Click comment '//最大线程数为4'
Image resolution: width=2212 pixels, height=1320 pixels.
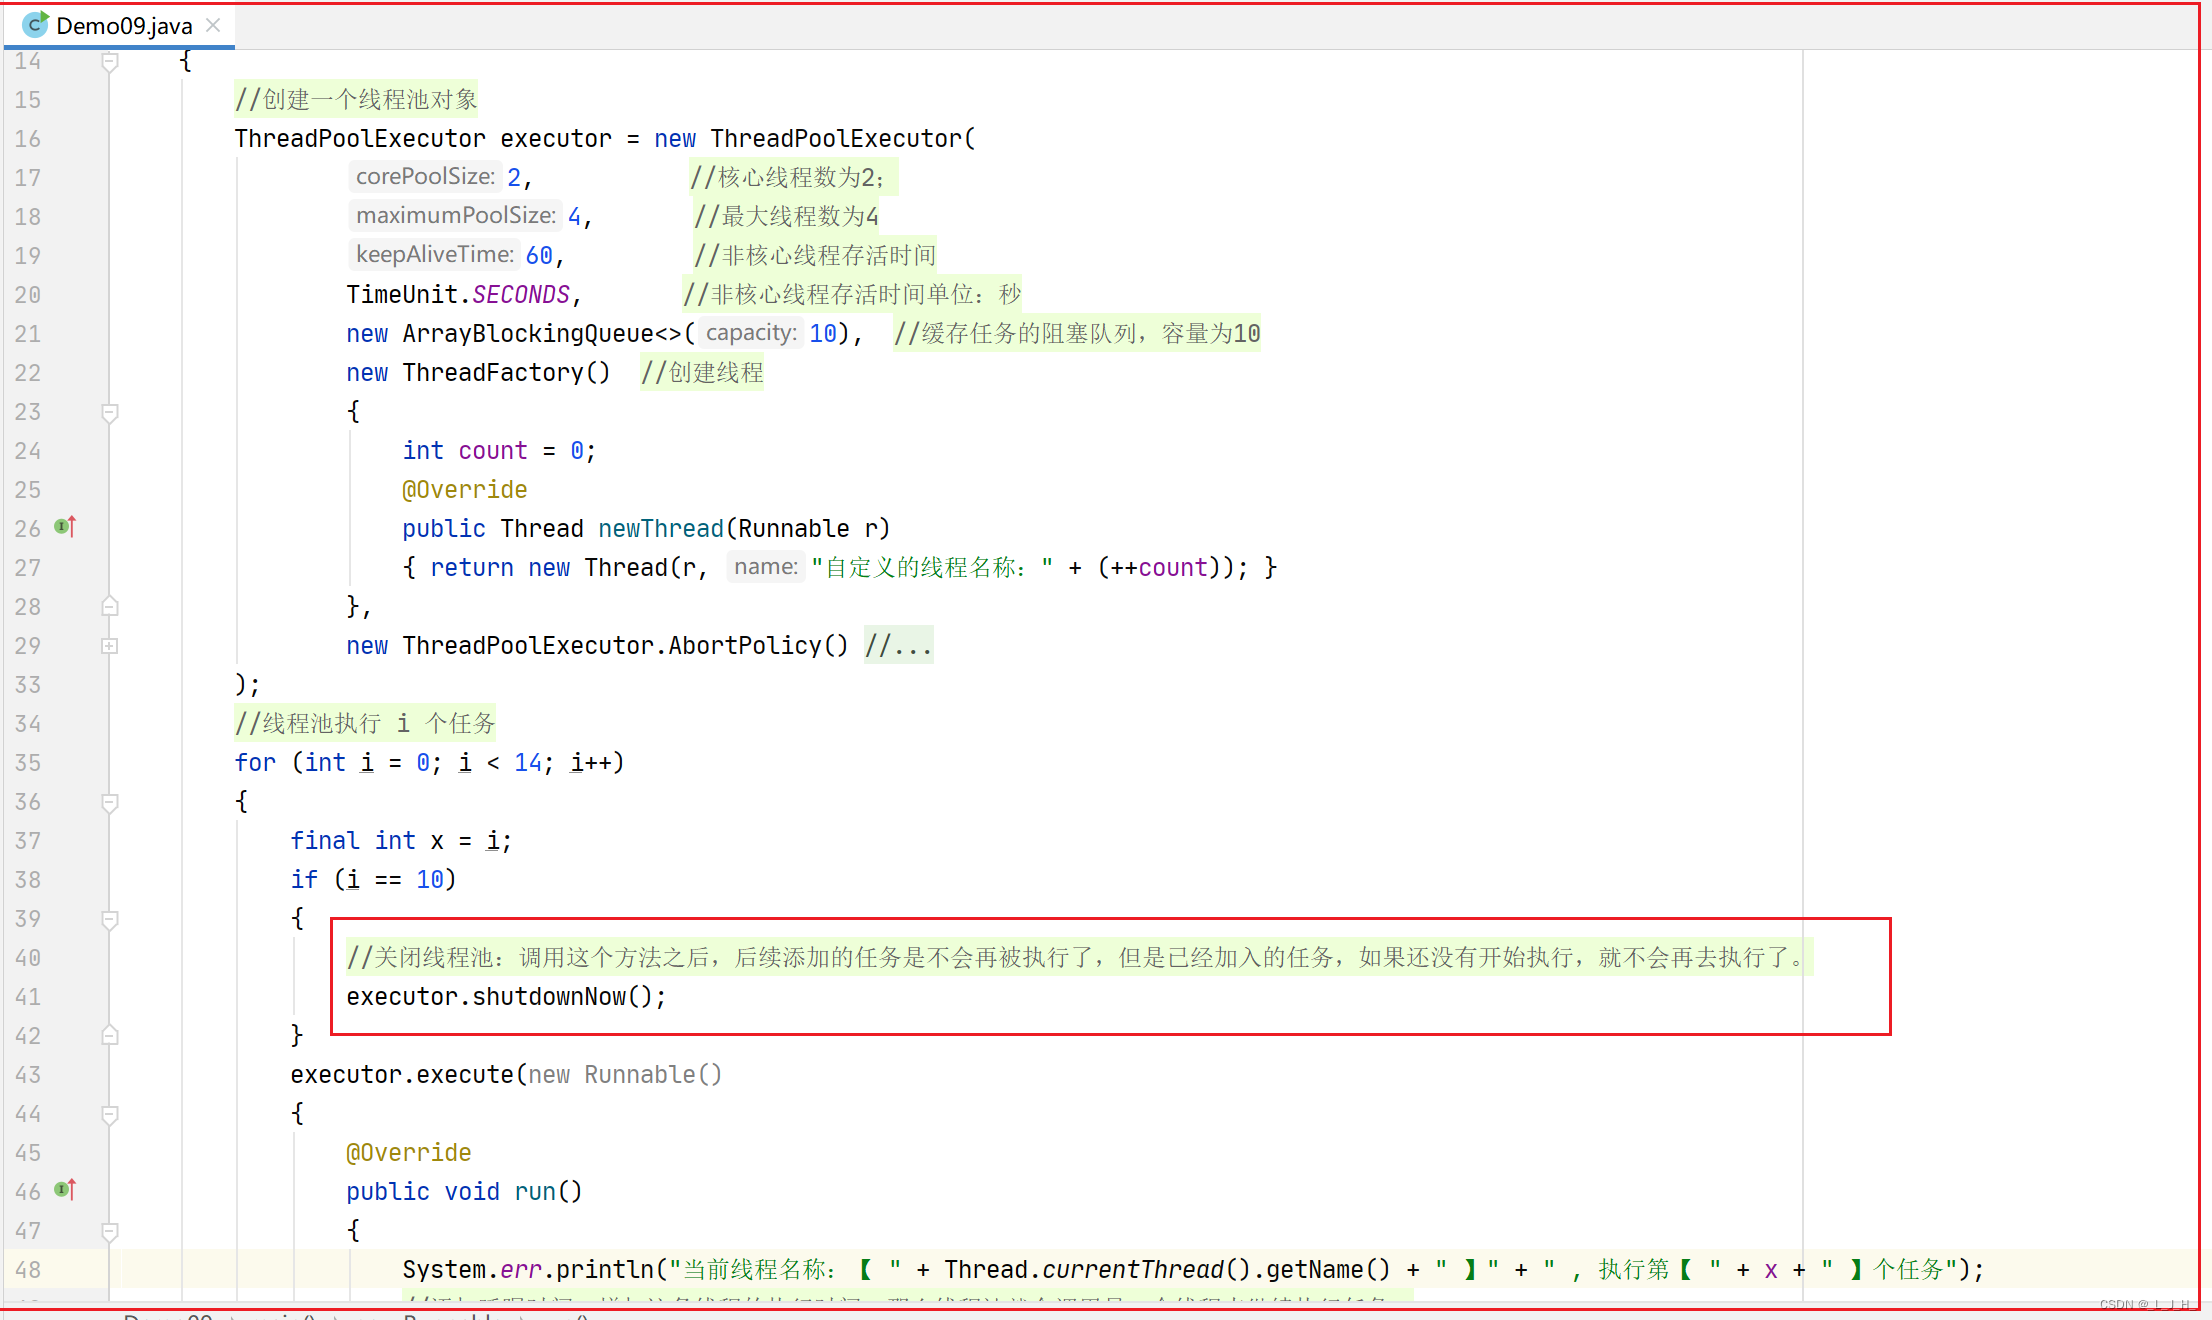(786, 217)
